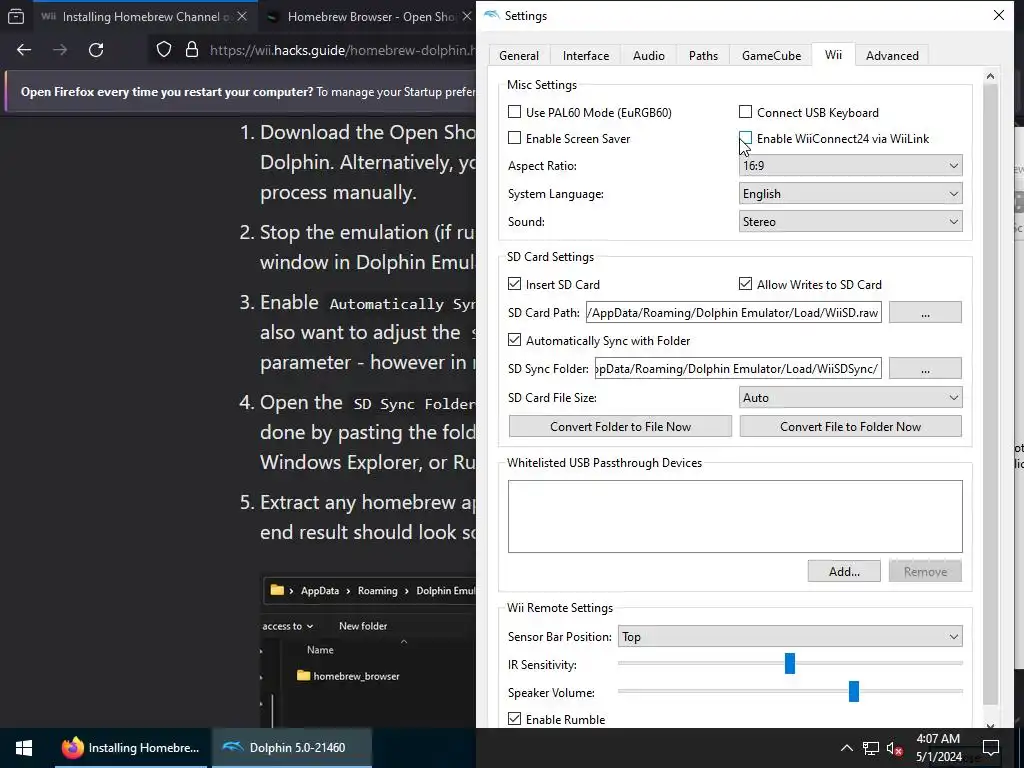Click the SD Card Path text field
The height and width of the screenshot is (768, 1024).
734,312
